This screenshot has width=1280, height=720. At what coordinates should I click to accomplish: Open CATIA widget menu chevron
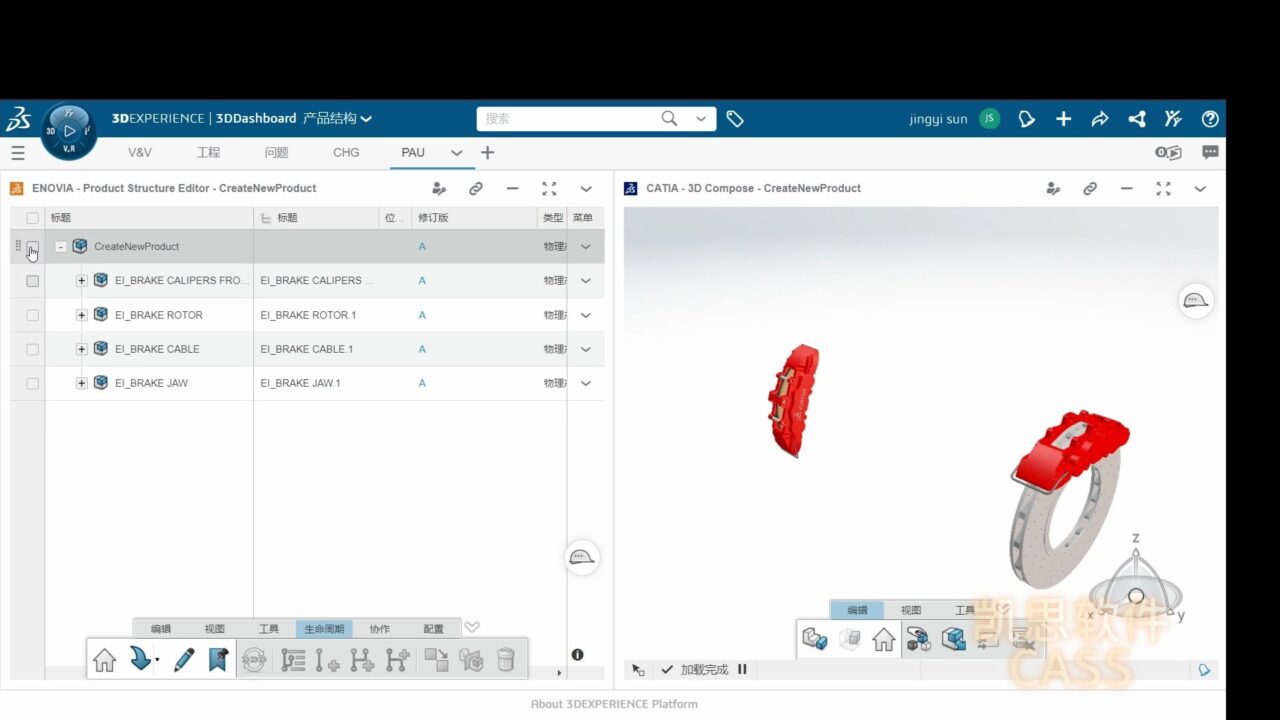[x=1200, y=188]
